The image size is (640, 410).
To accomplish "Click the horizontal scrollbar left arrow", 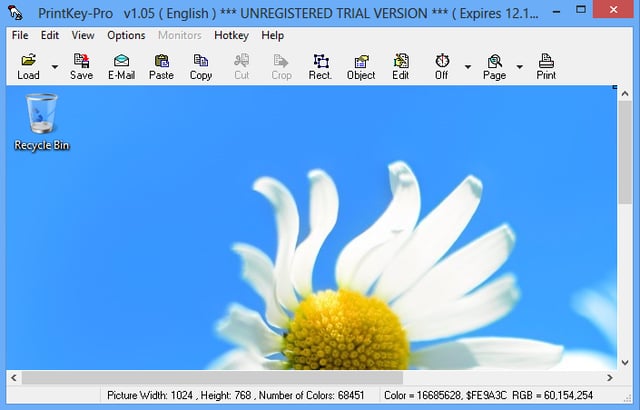I will 14,377.
